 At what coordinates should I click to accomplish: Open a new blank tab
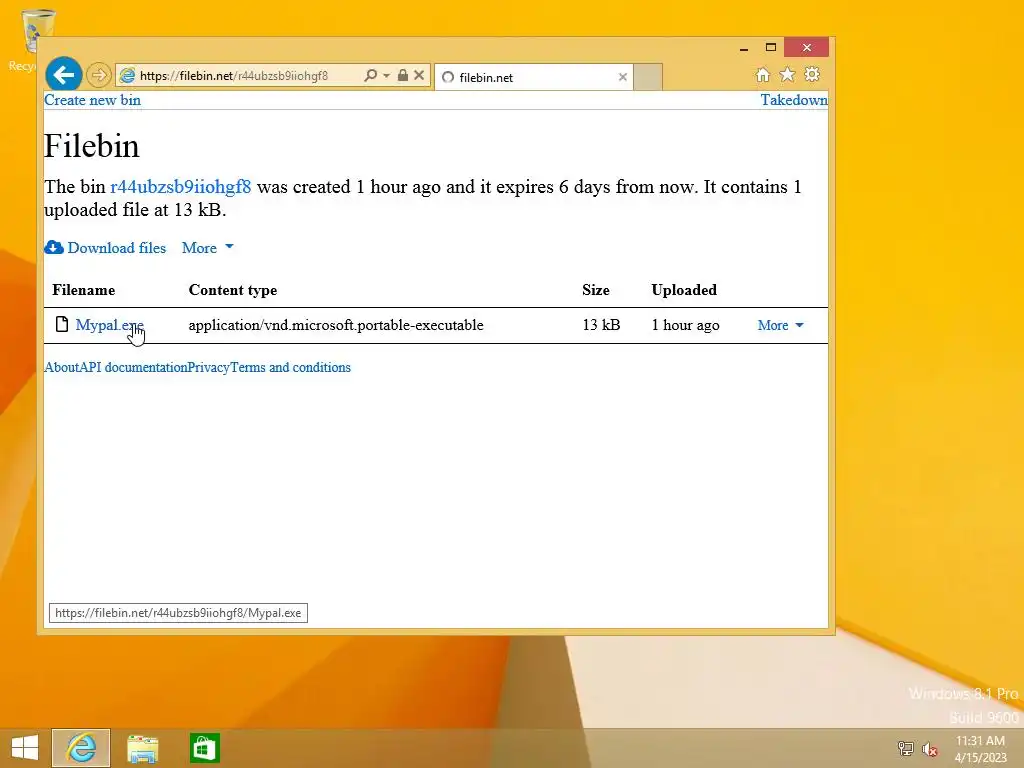pyautogui.click(x=648, y=77)
